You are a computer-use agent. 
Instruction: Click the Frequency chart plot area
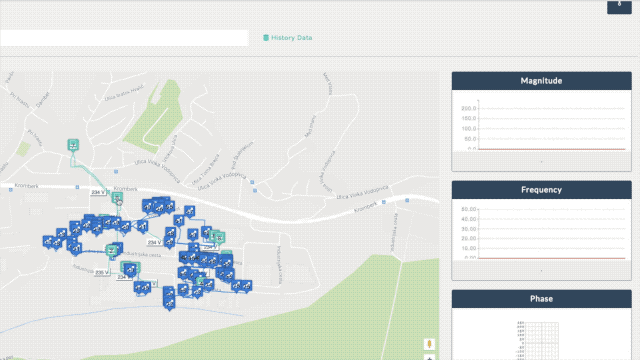point(551,234)
